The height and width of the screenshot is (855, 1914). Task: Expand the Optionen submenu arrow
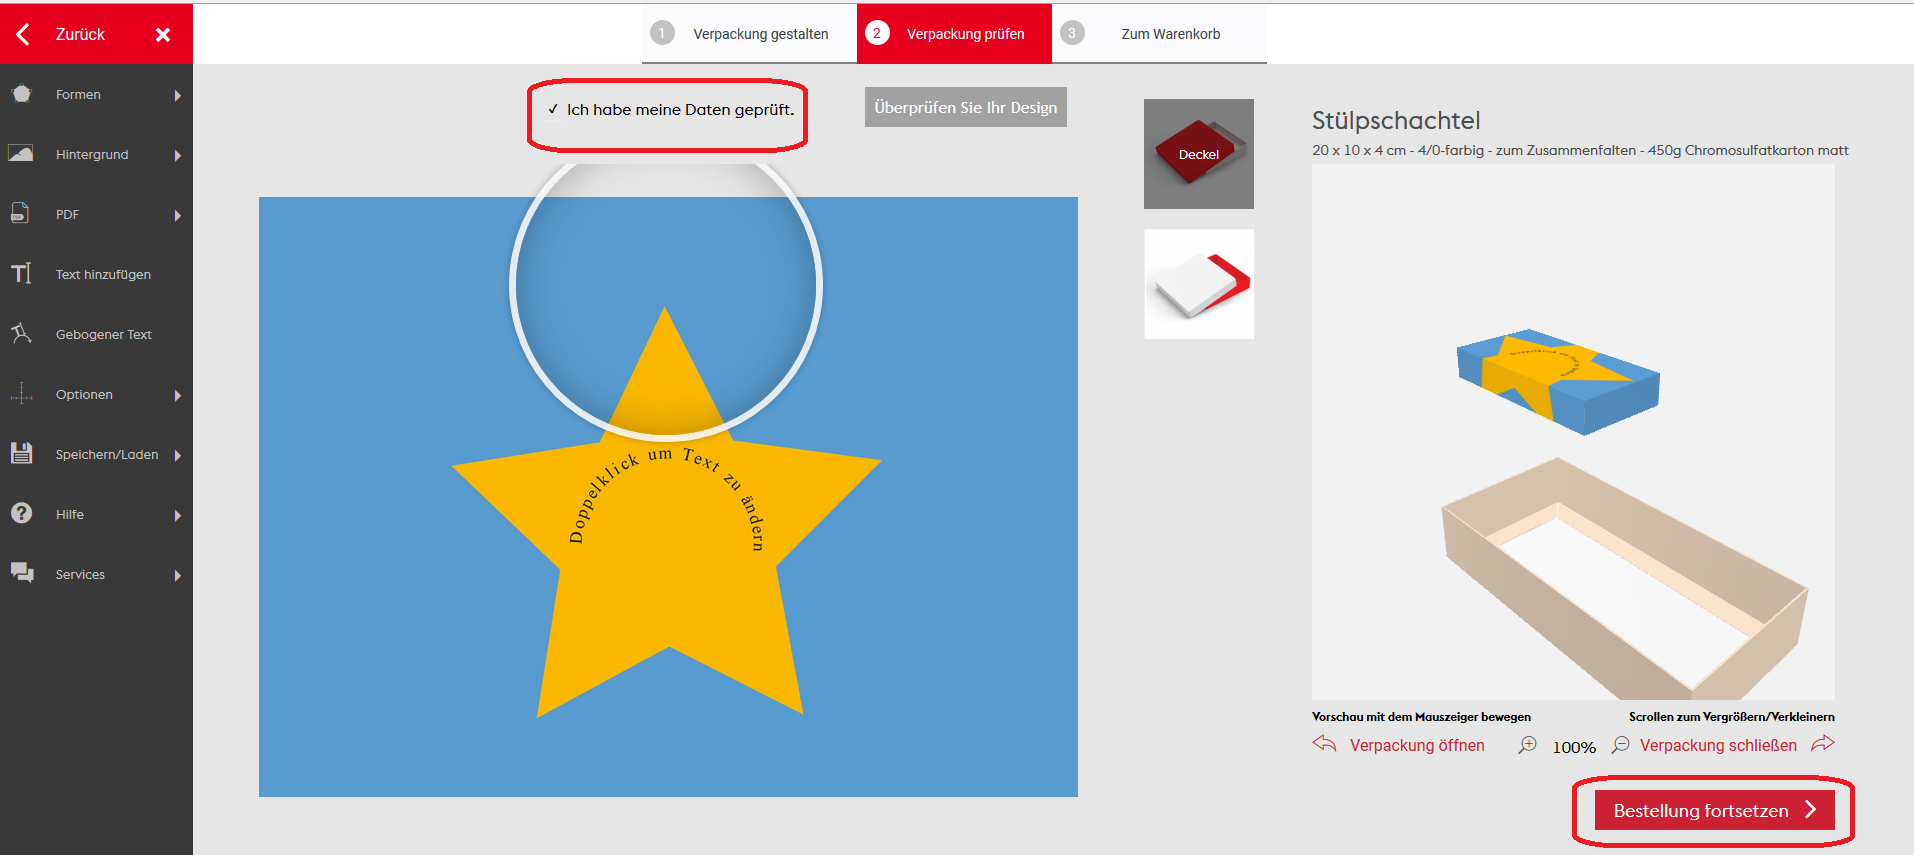point(177,396)
